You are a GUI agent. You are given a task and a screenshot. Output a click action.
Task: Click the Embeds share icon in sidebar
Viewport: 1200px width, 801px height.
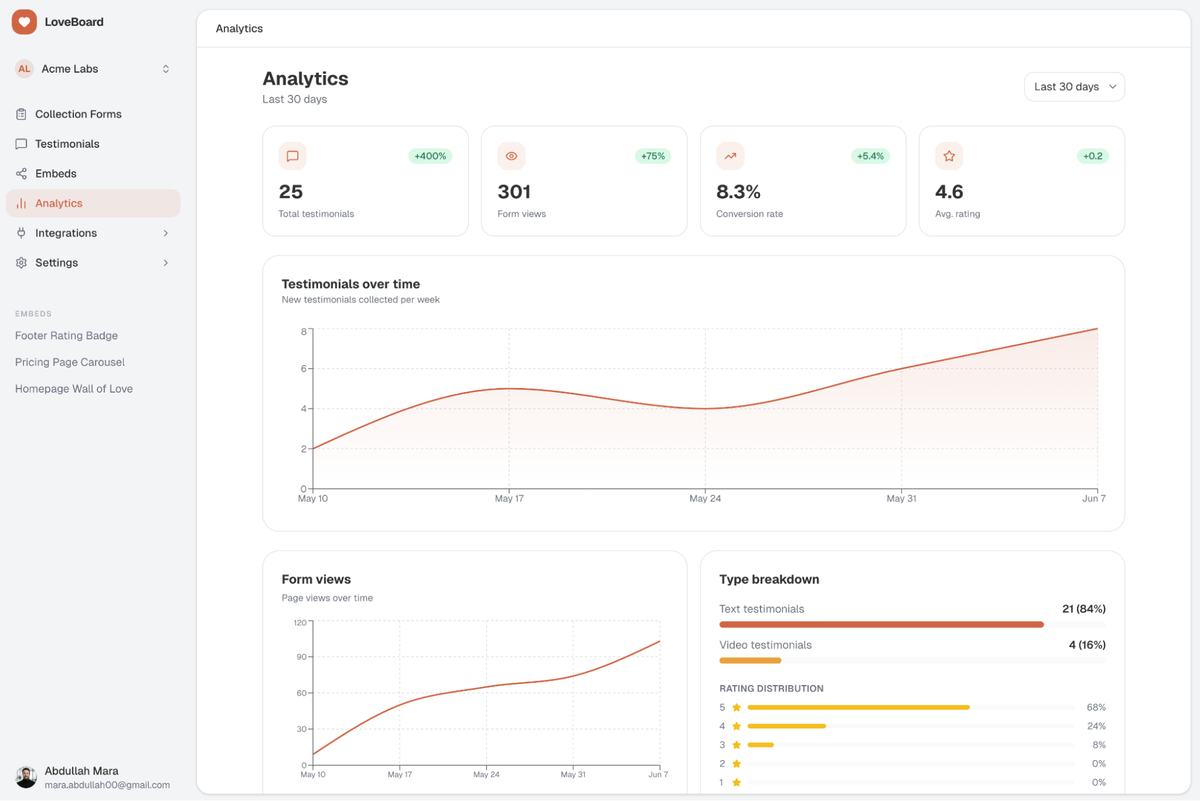click(21, 174)
